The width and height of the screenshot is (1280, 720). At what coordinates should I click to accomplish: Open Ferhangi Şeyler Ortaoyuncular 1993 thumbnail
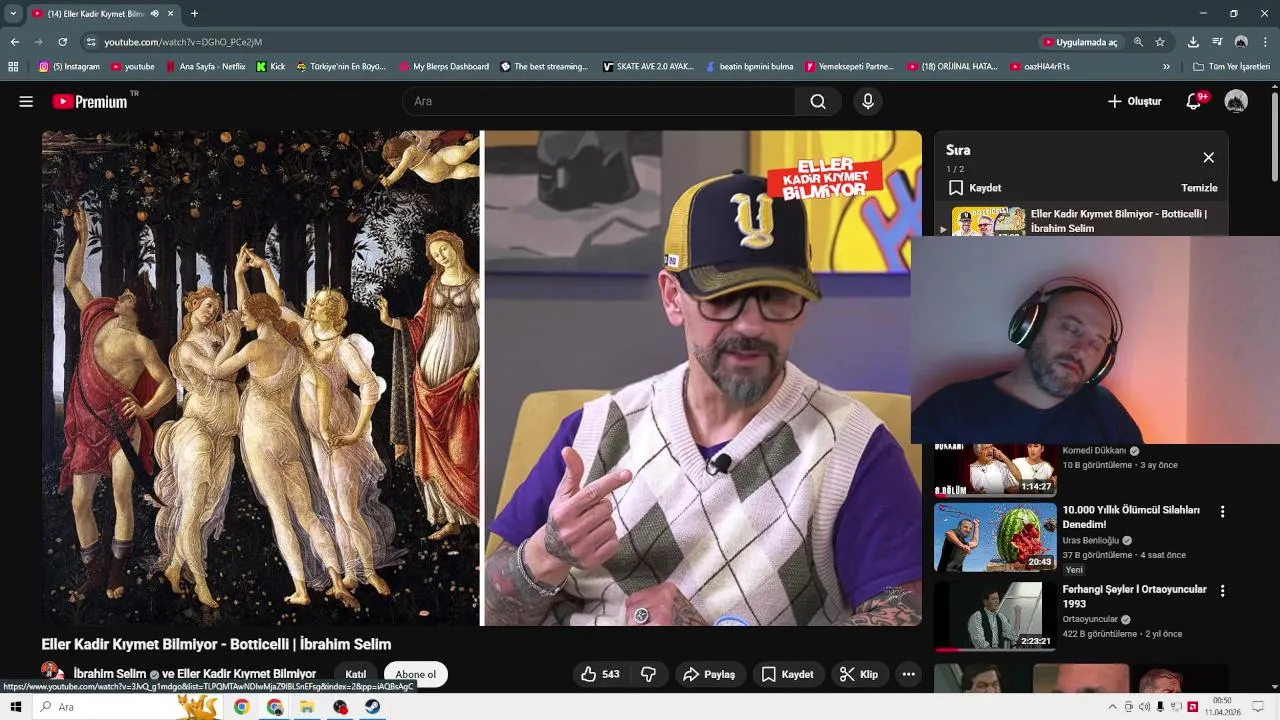click(995, 616)
